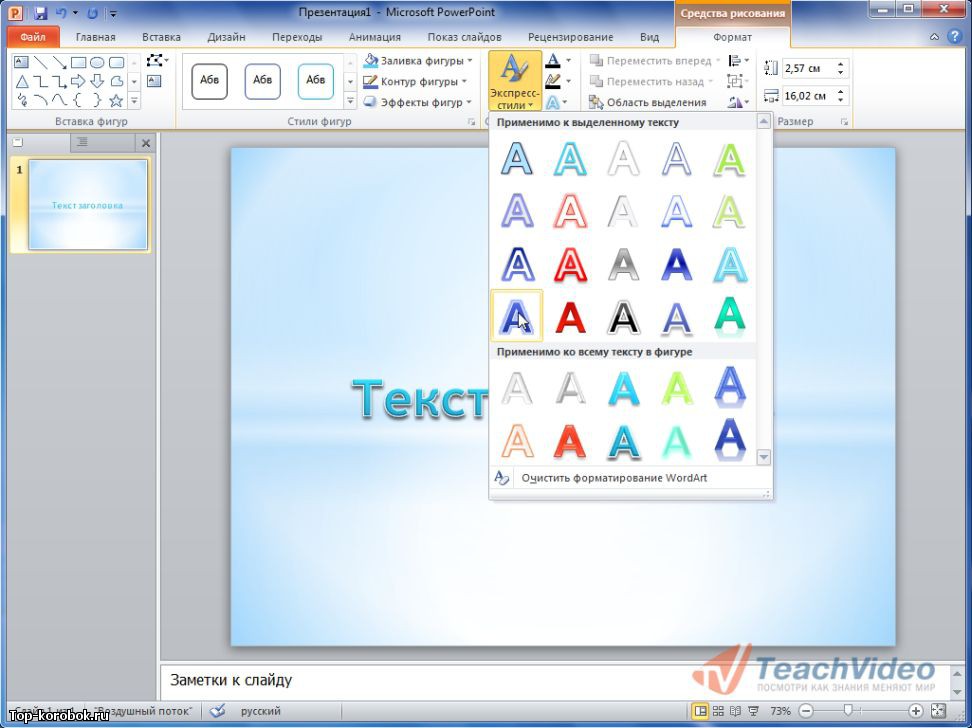This screenshot has width=972, height=728.
Task: Select the Text Box shape in the shapes gallery
Action: (x=21, y=62)
